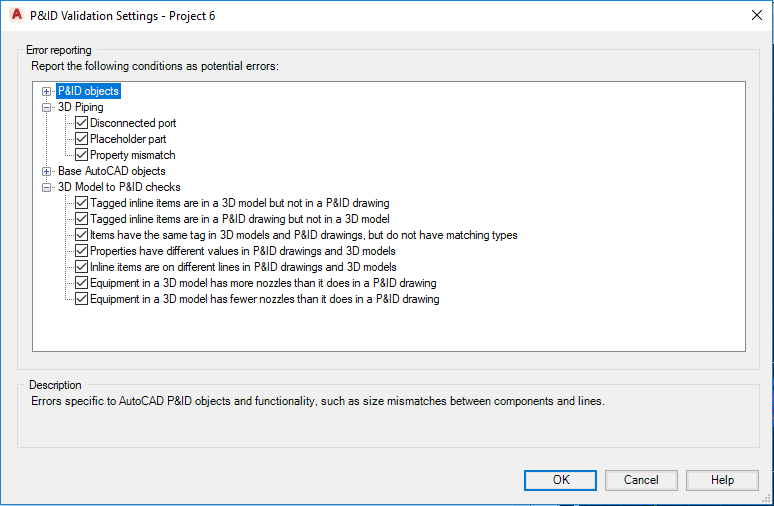The height and width of the screenshot is (506, 774).
Task: Uncheck Equipment has more nozzles checkbox
Action: [82, 283]
